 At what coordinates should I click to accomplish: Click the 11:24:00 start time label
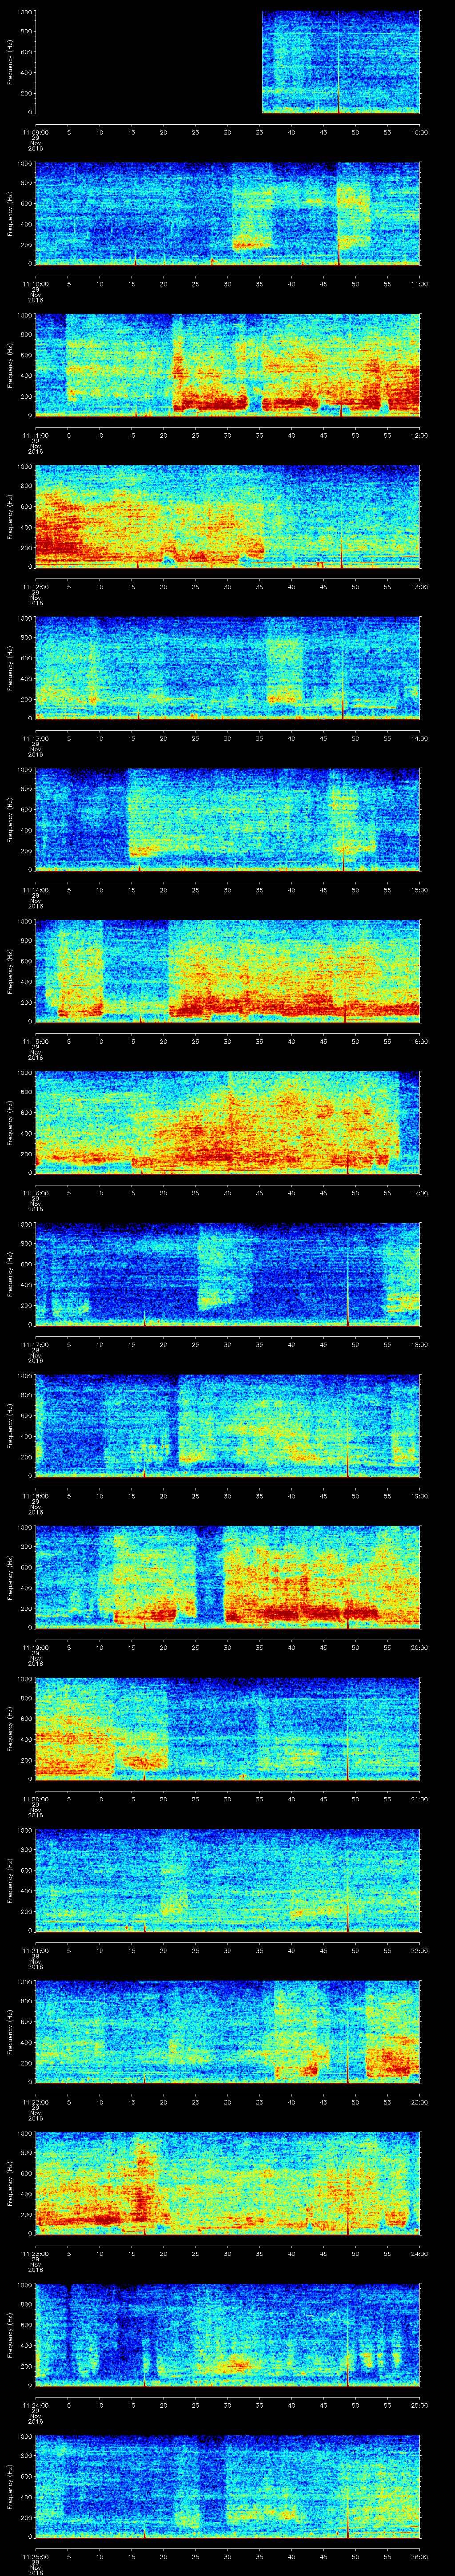coord(35,2405)
